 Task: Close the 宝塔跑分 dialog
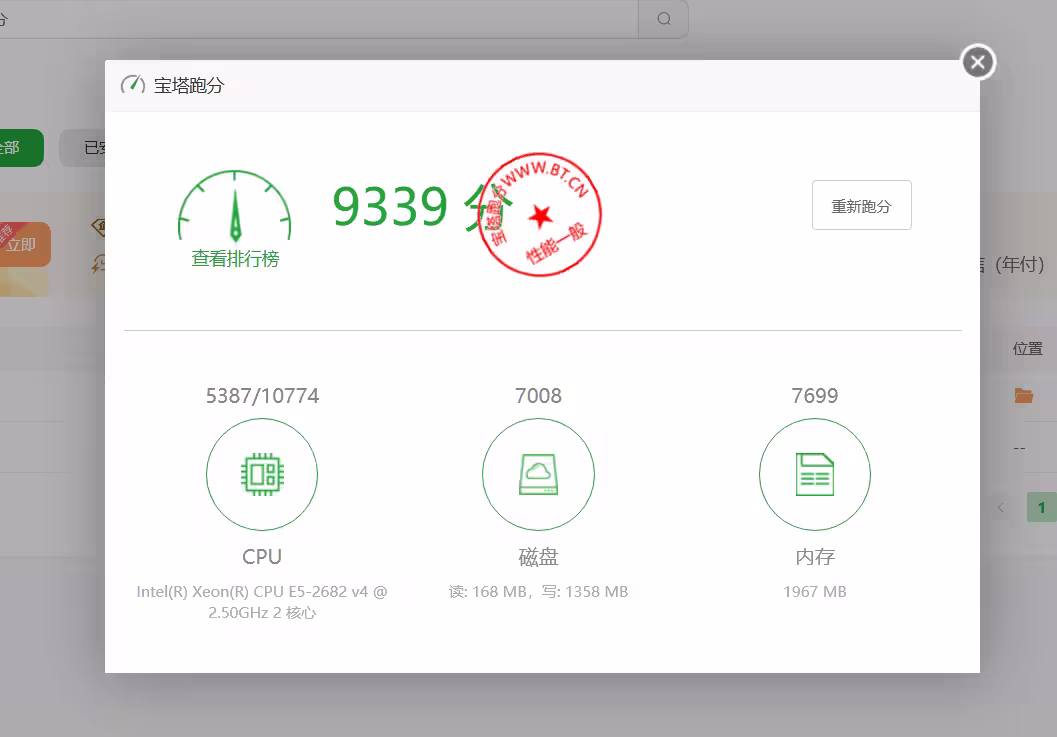pos(977,61)
